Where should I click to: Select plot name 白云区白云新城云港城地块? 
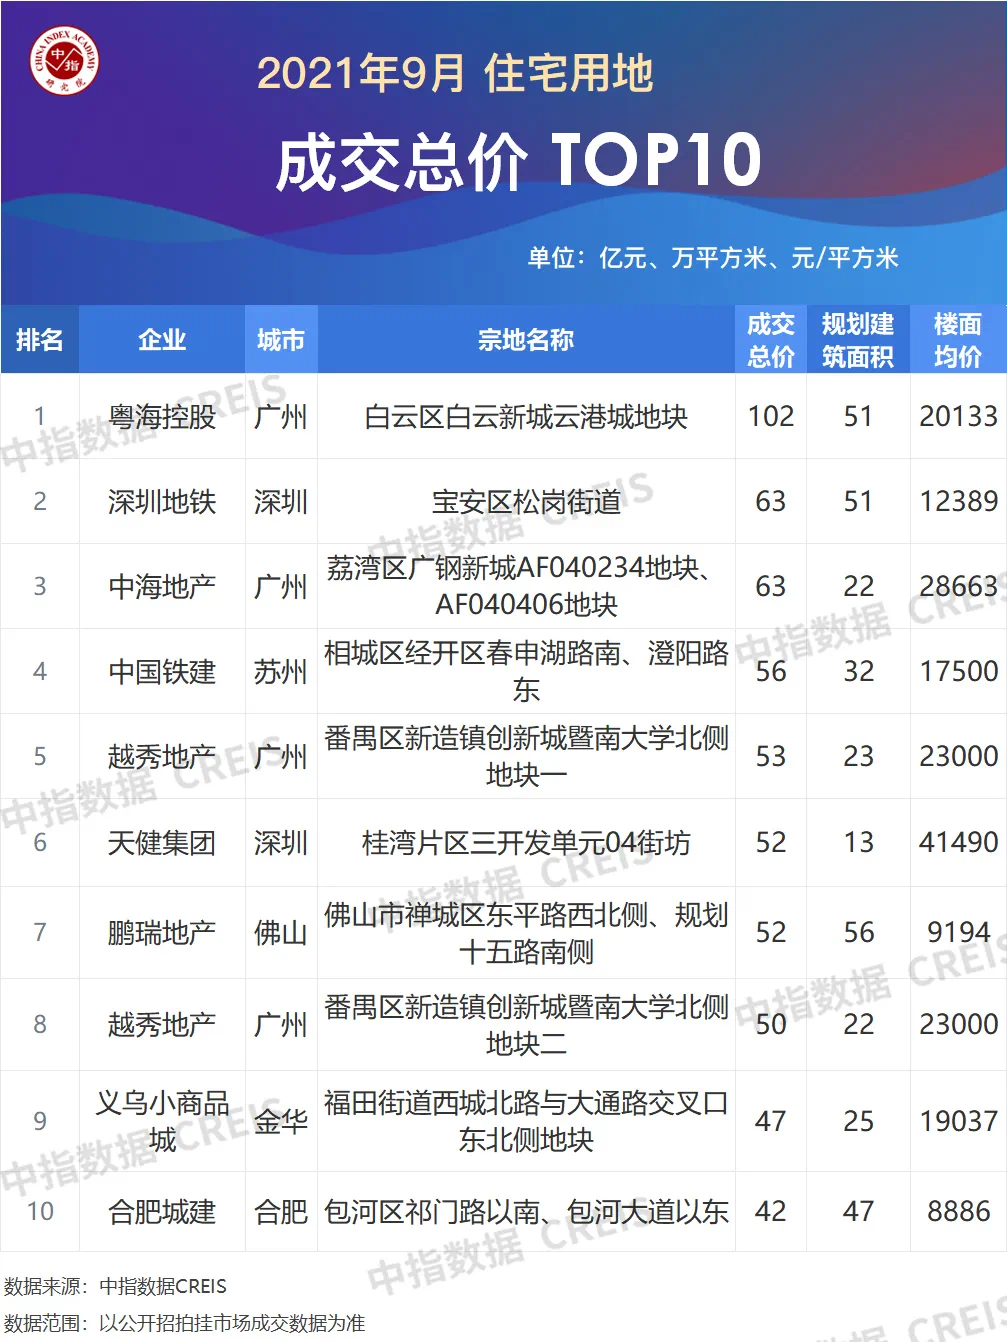tap(526, 417)
